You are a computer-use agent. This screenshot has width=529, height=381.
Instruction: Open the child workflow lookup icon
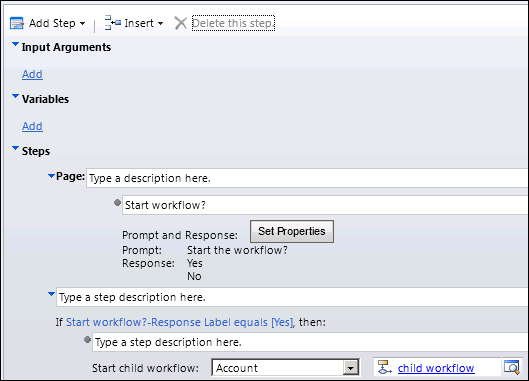(x=511, y=367)
